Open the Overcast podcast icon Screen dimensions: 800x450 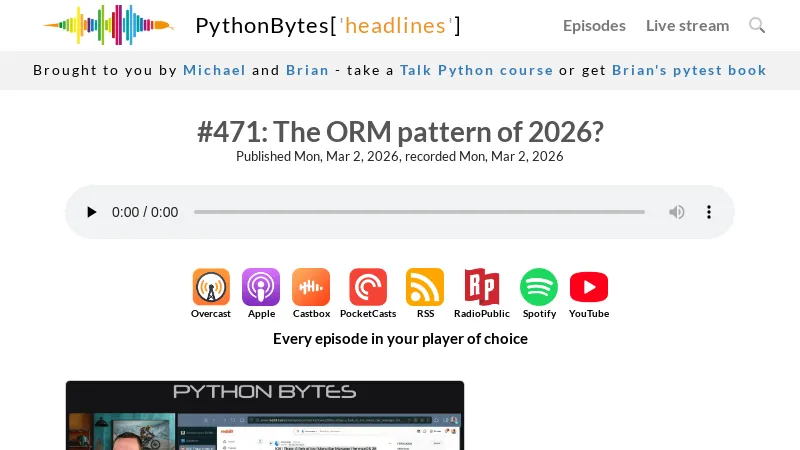211,288
